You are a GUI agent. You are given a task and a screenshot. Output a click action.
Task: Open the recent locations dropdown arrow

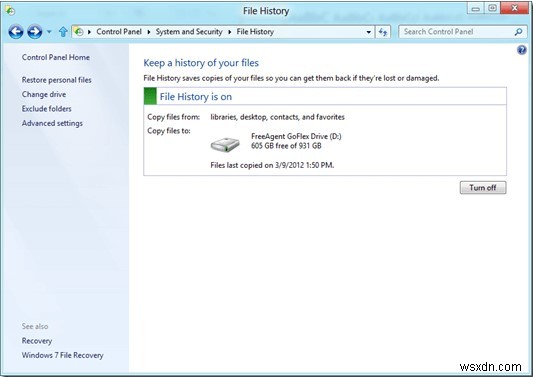49,32
